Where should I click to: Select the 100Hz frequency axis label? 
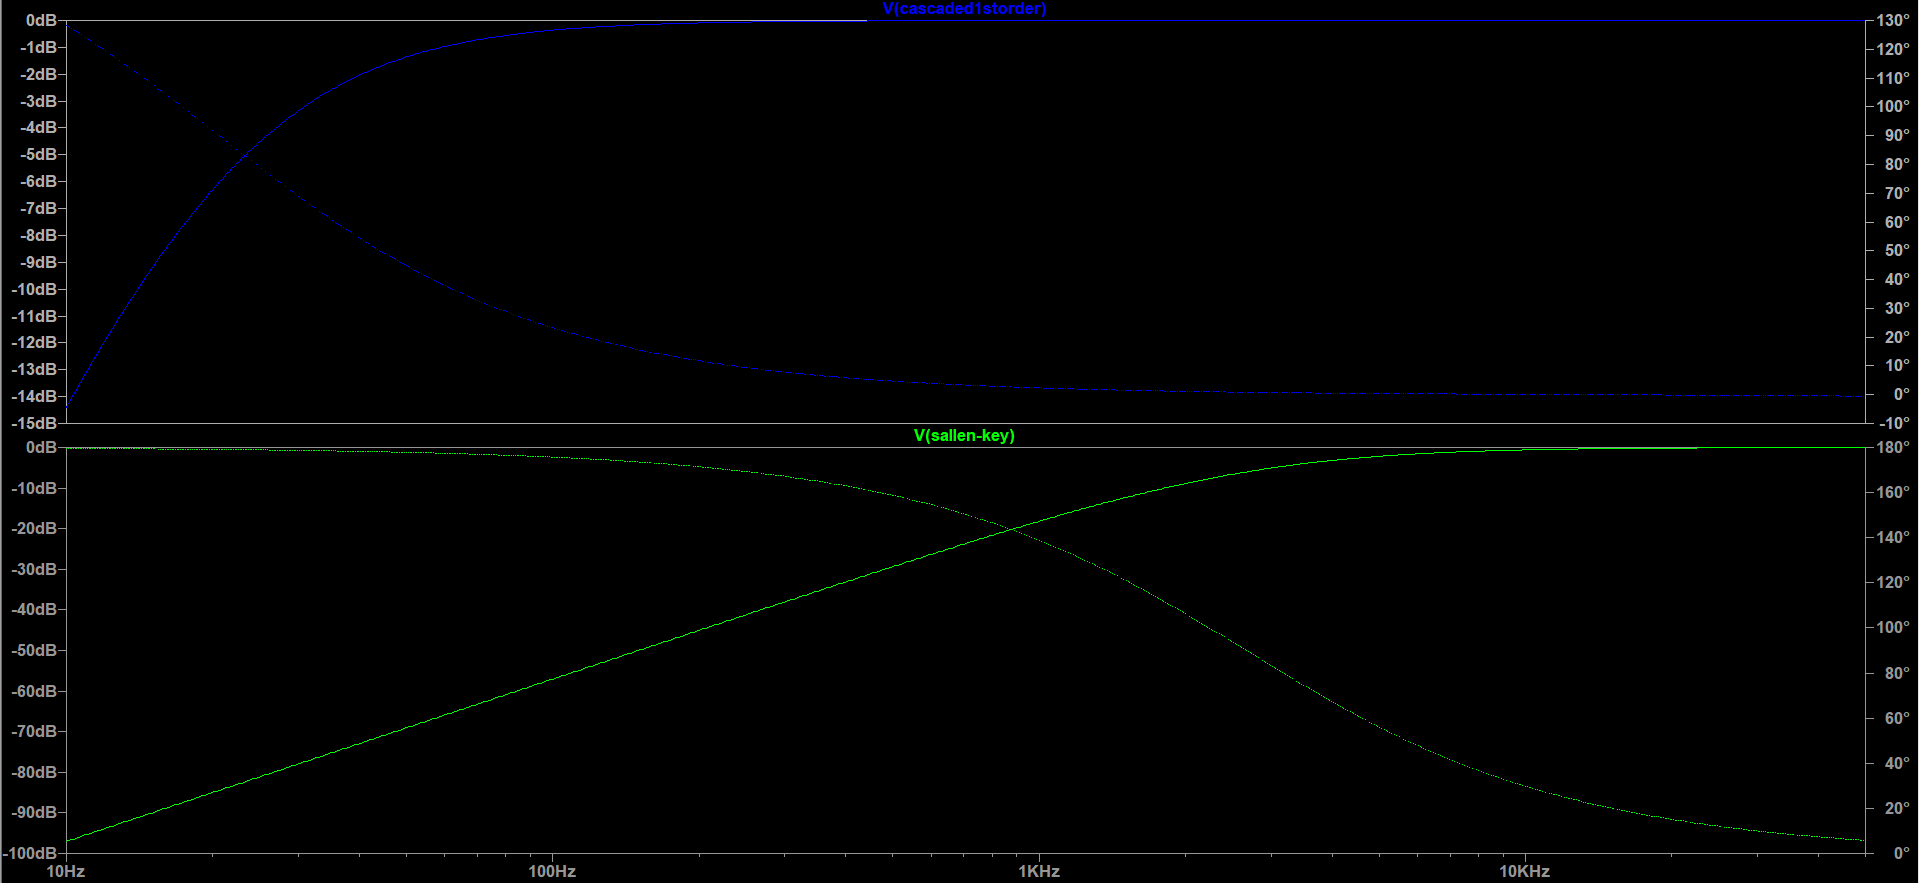552,871
